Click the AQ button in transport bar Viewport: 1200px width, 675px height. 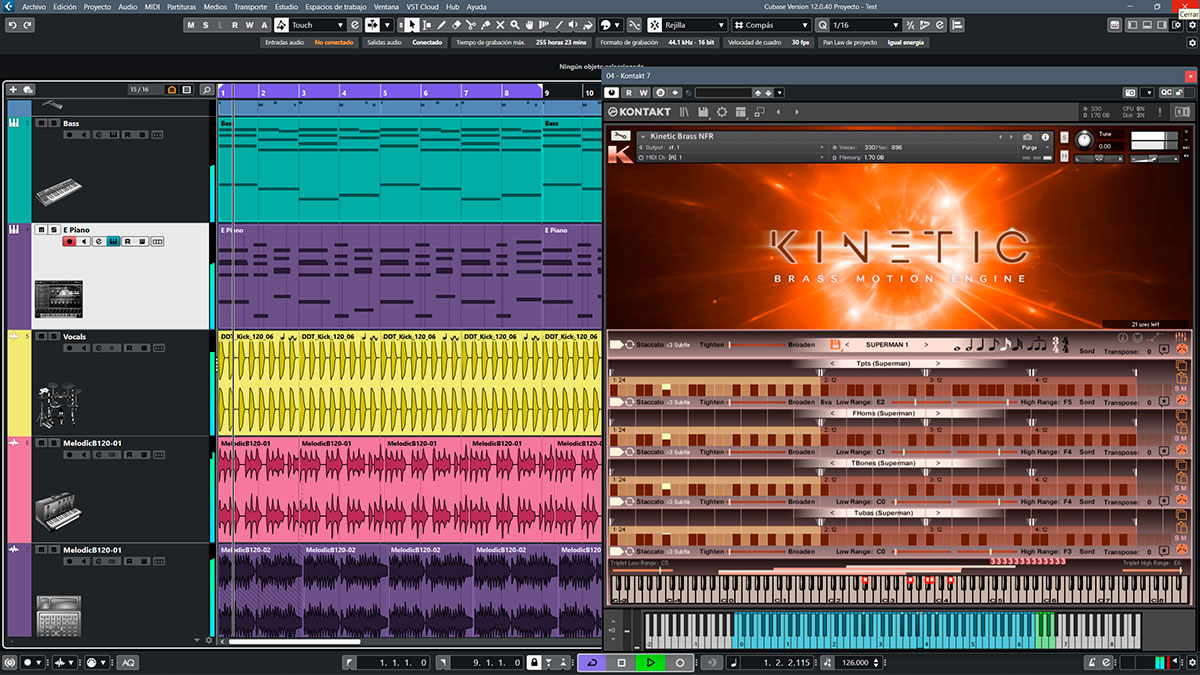point(128,663)
